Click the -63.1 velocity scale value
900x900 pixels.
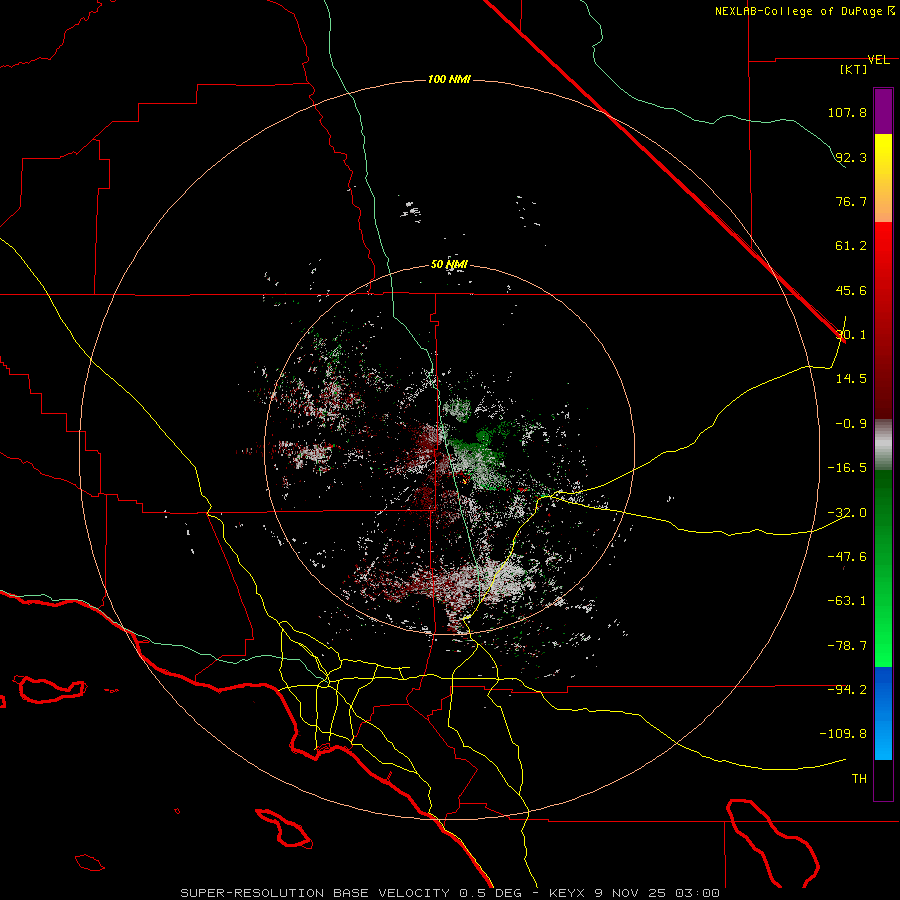tap(847, 601)
